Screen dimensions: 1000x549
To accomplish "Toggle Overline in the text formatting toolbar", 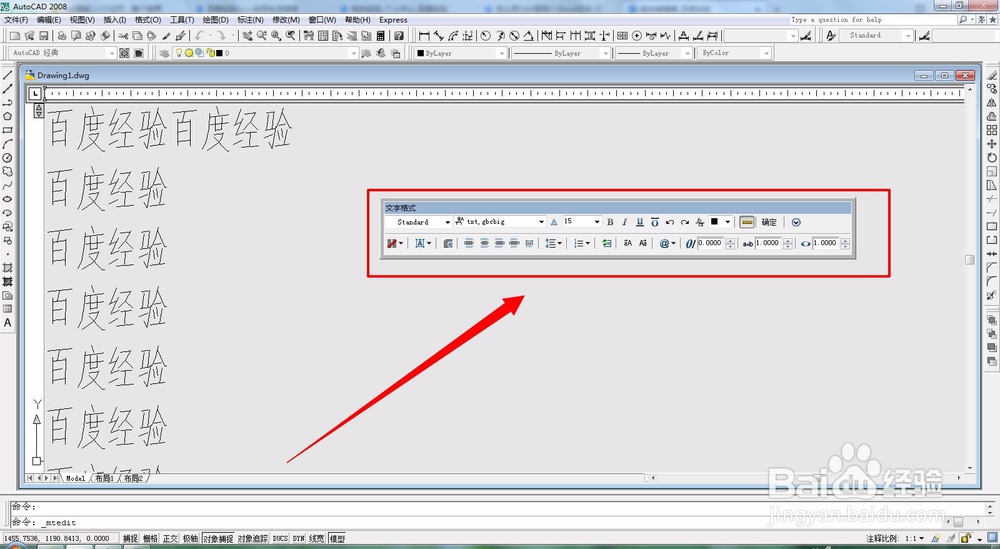I will point(655,223).
